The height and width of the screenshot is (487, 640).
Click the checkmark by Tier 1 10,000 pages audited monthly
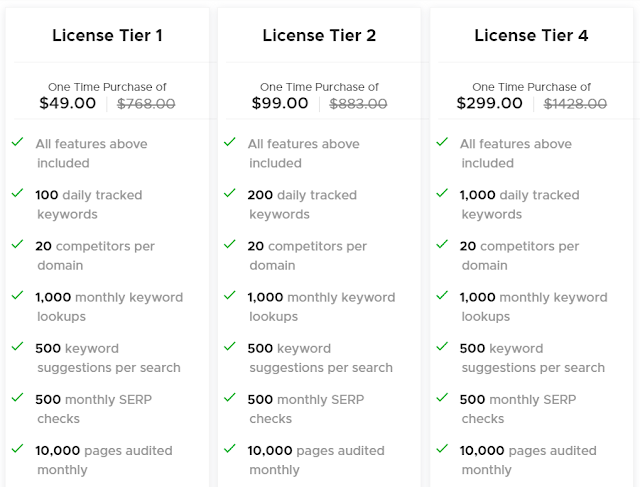tap(17, 449)
